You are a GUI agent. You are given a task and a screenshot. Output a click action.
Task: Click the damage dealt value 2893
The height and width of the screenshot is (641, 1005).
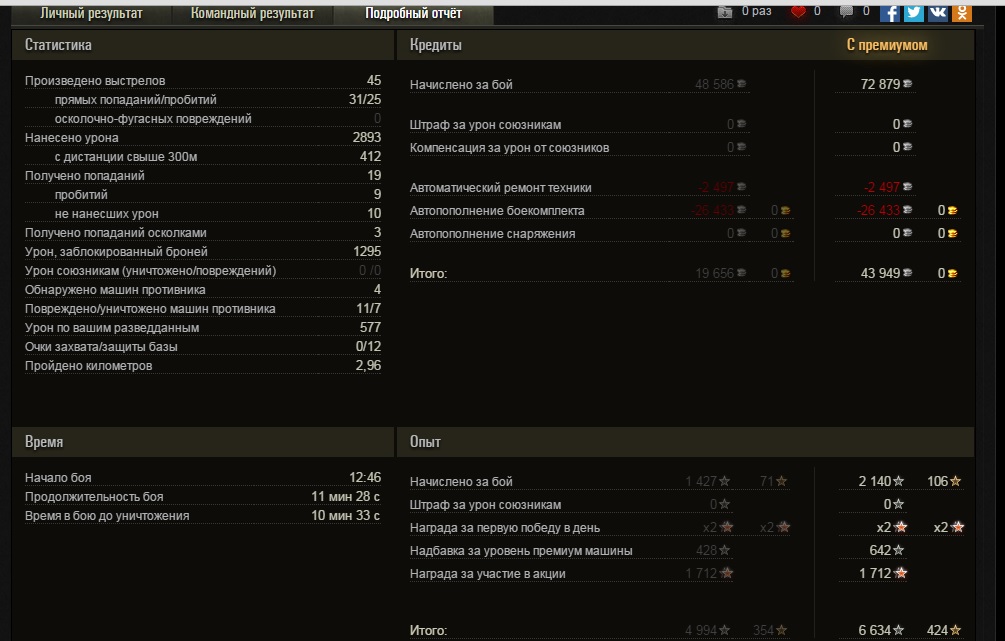(x=367, y=137)
